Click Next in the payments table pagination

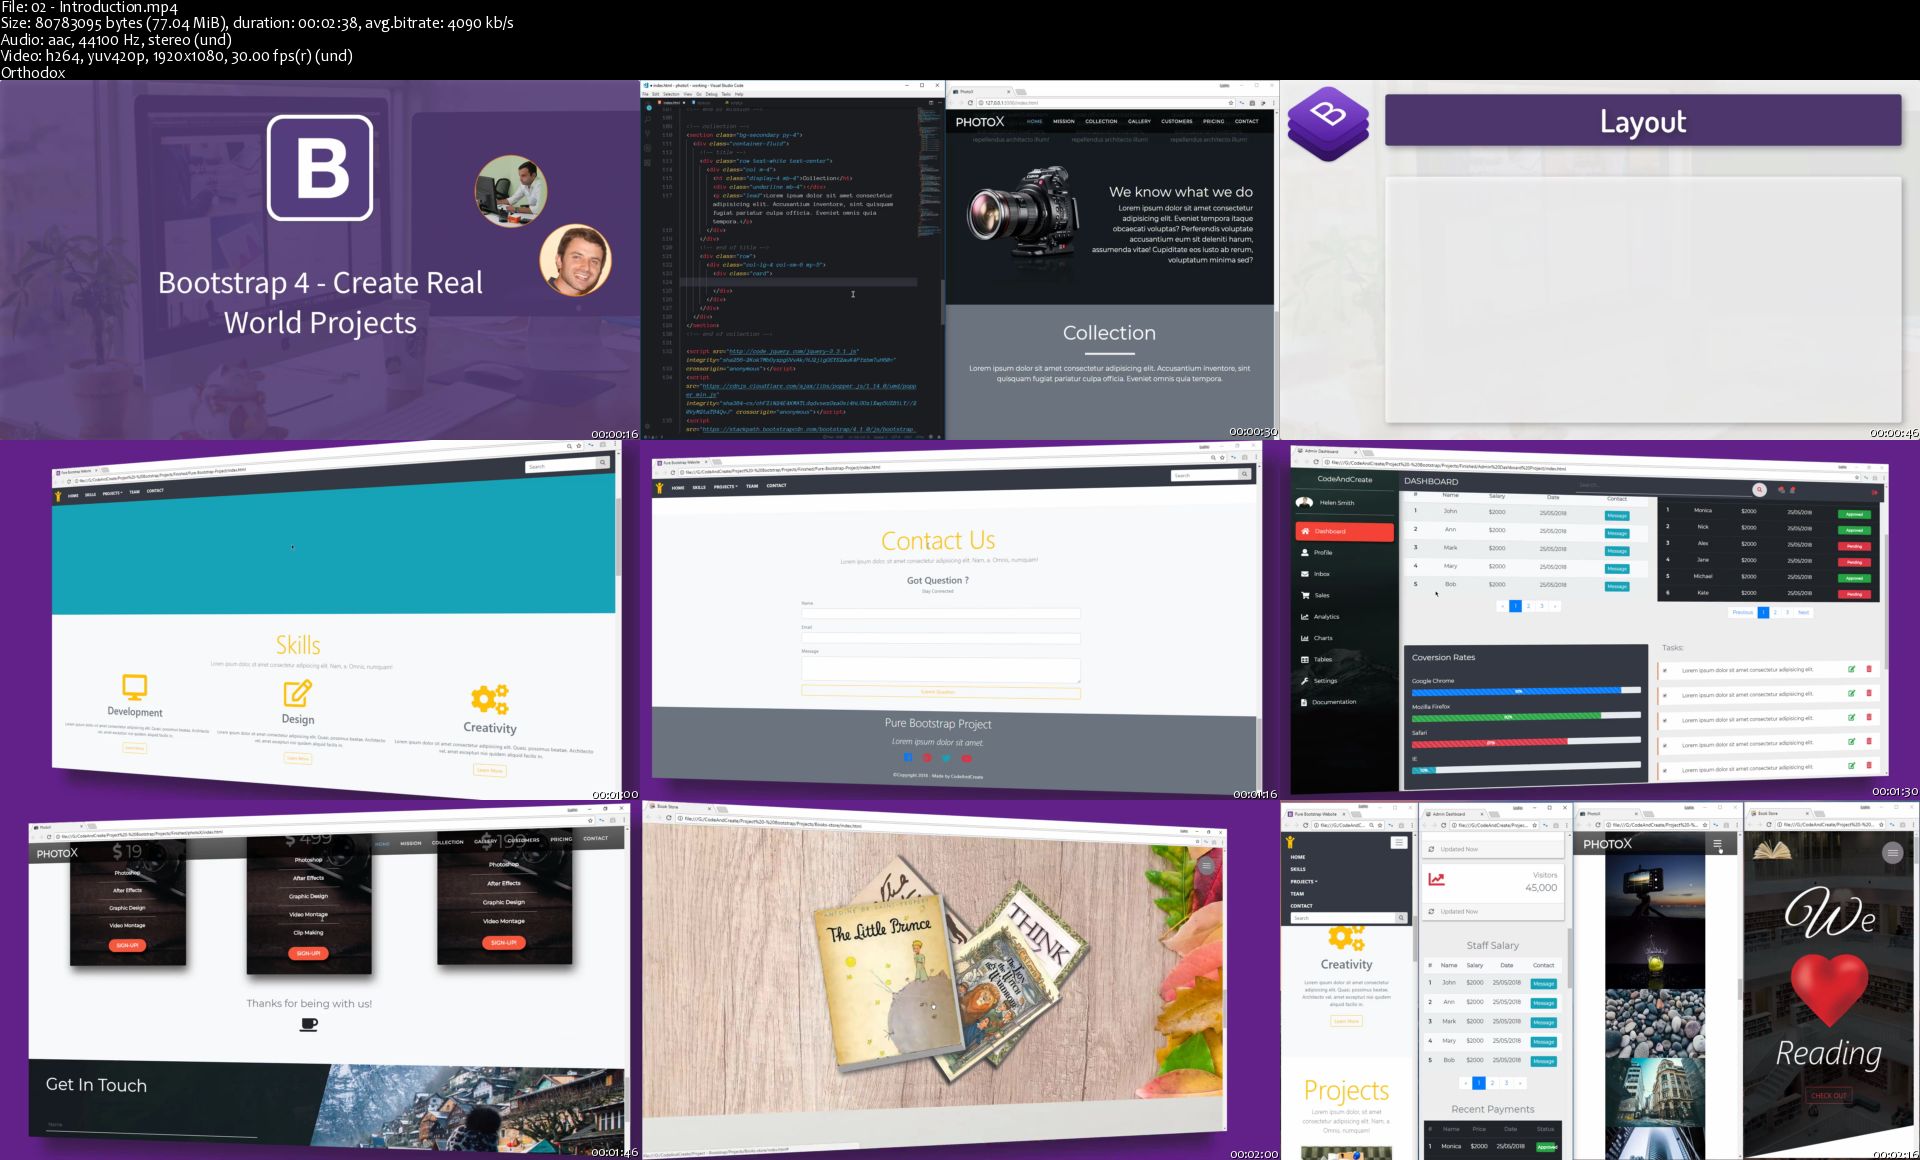[x=1803, y=612]
